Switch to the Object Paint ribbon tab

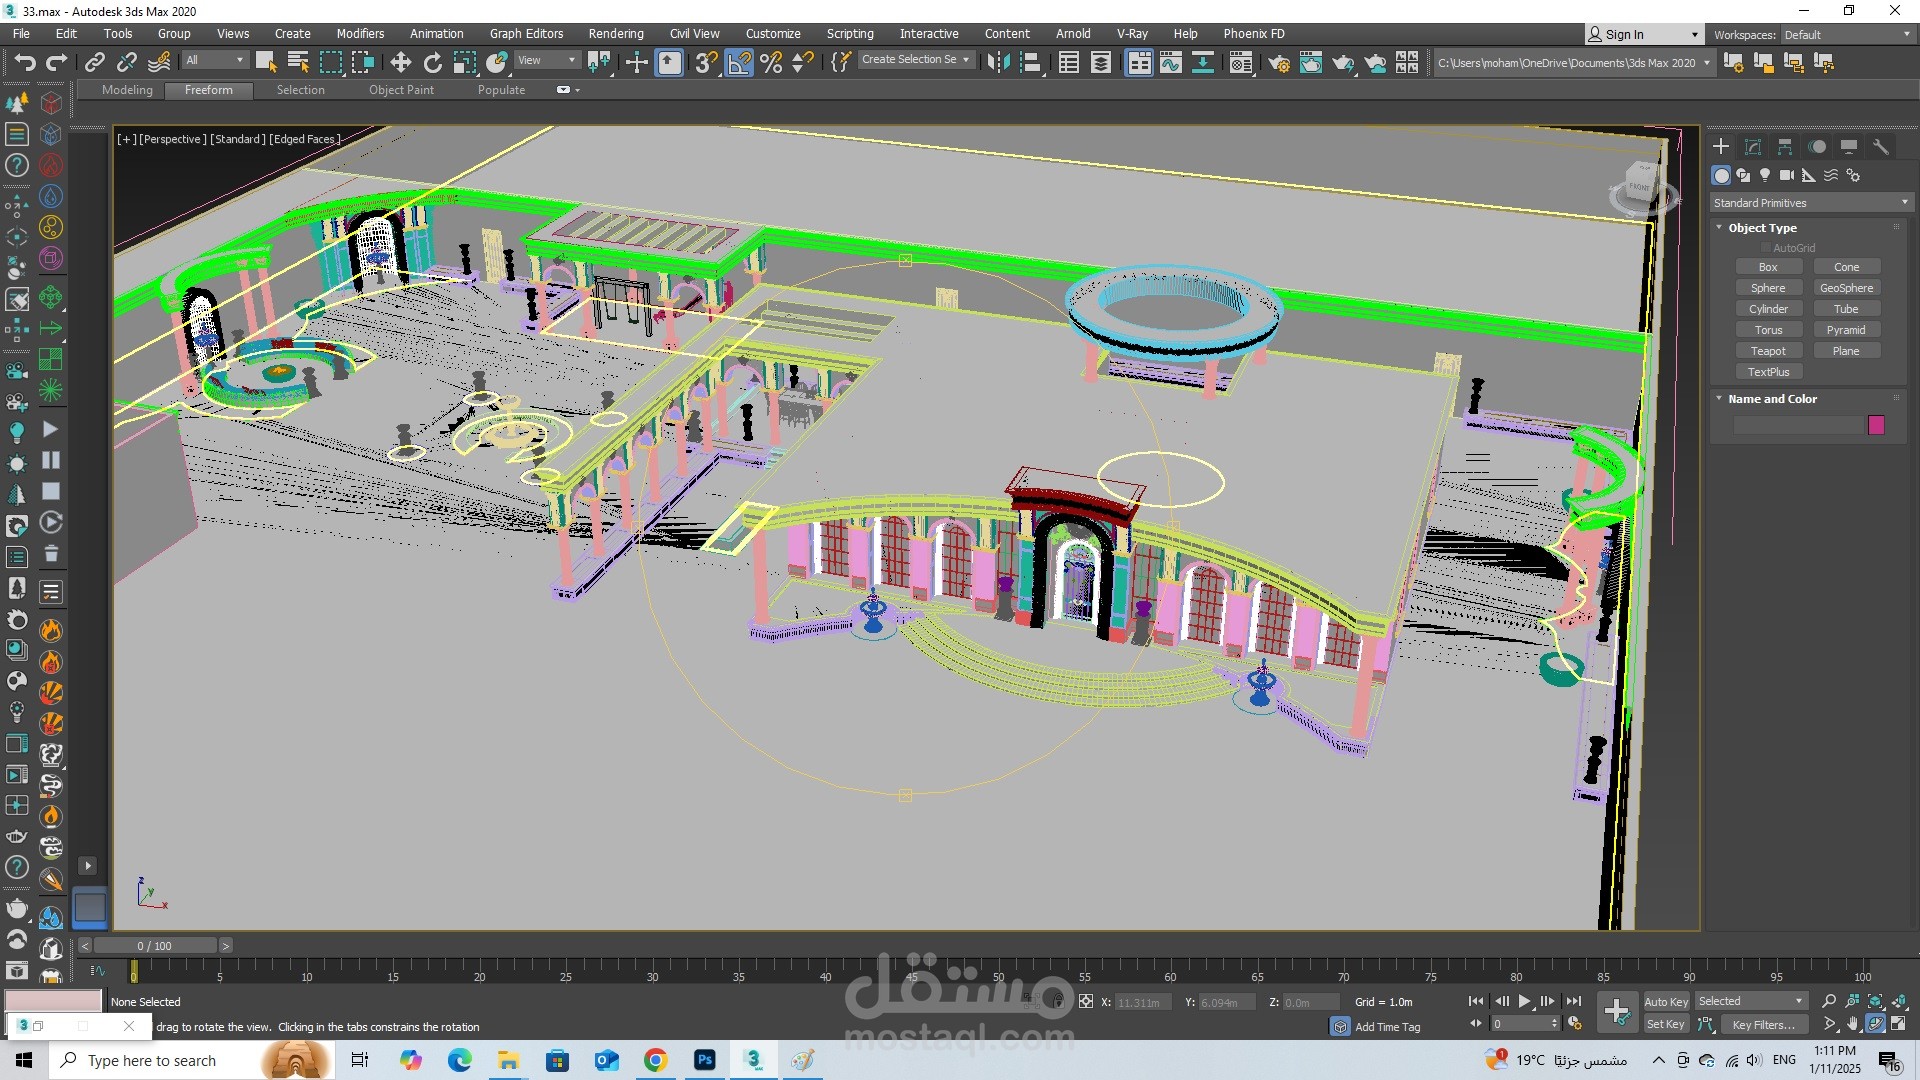coord(401,90)
